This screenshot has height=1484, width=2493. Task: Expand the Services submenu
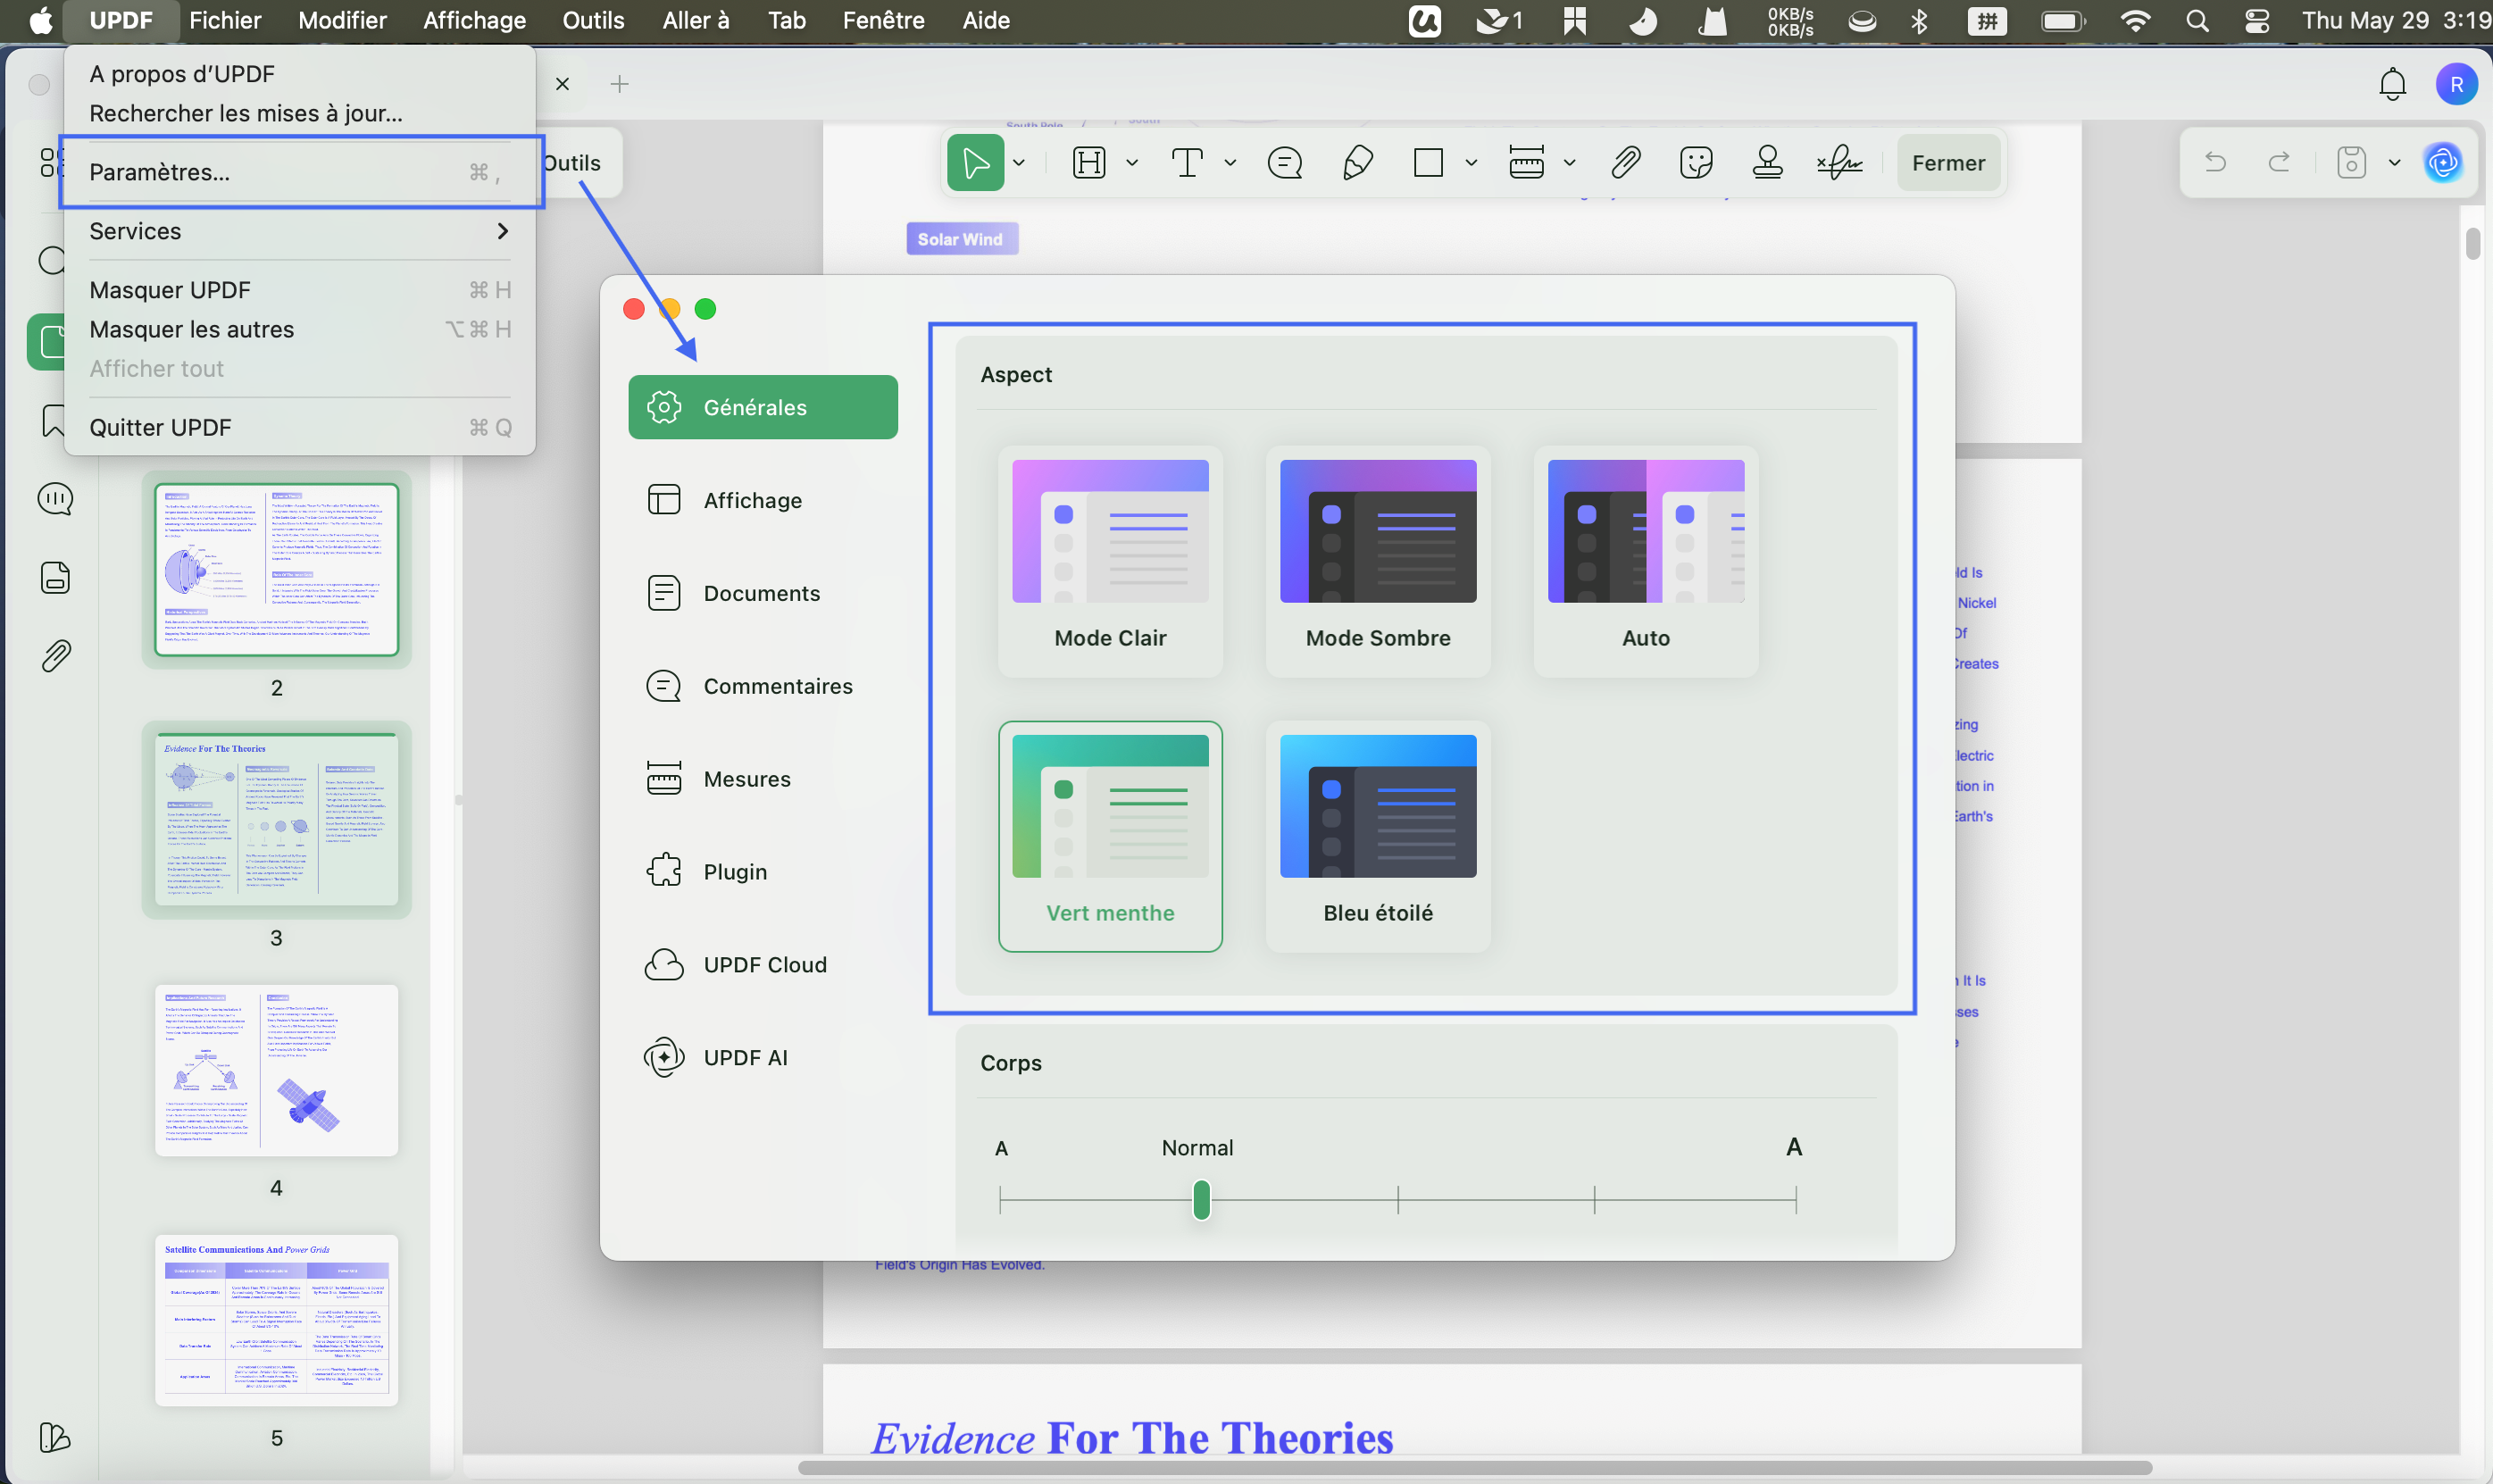[x=299, y=231]
